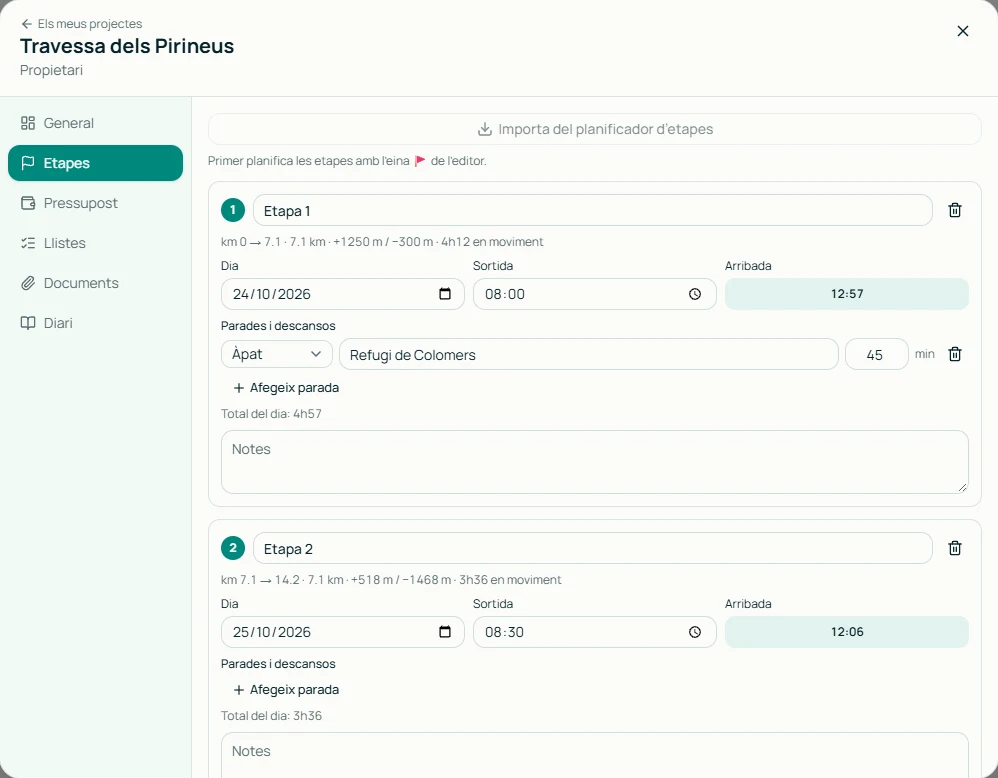Click the 'Total del dia: 3h36' text
The width and height of the screenshot is (998, 778).
click(271, 716)
